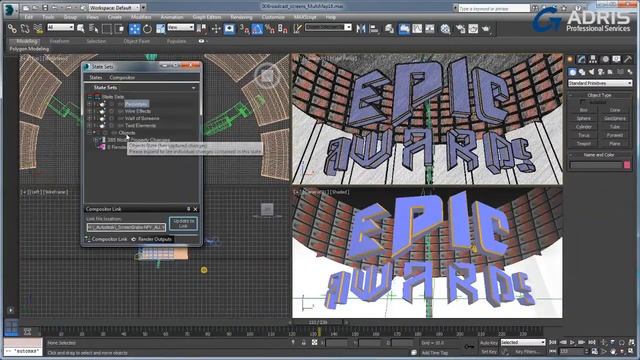Select the Lights category icon
This screenshot has height=360, width=640.
point(591,72)
